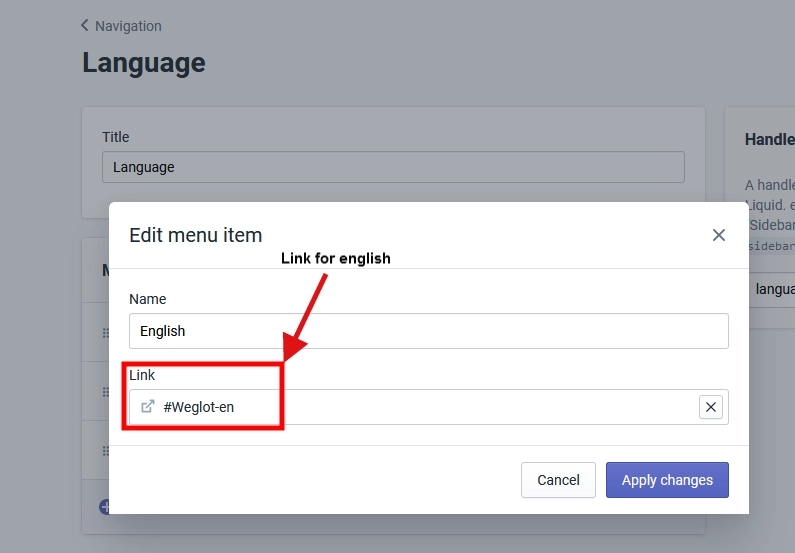Close the Edit menu item dialog
The width and height of the screenshot is (795, 553).
point(718,235)
